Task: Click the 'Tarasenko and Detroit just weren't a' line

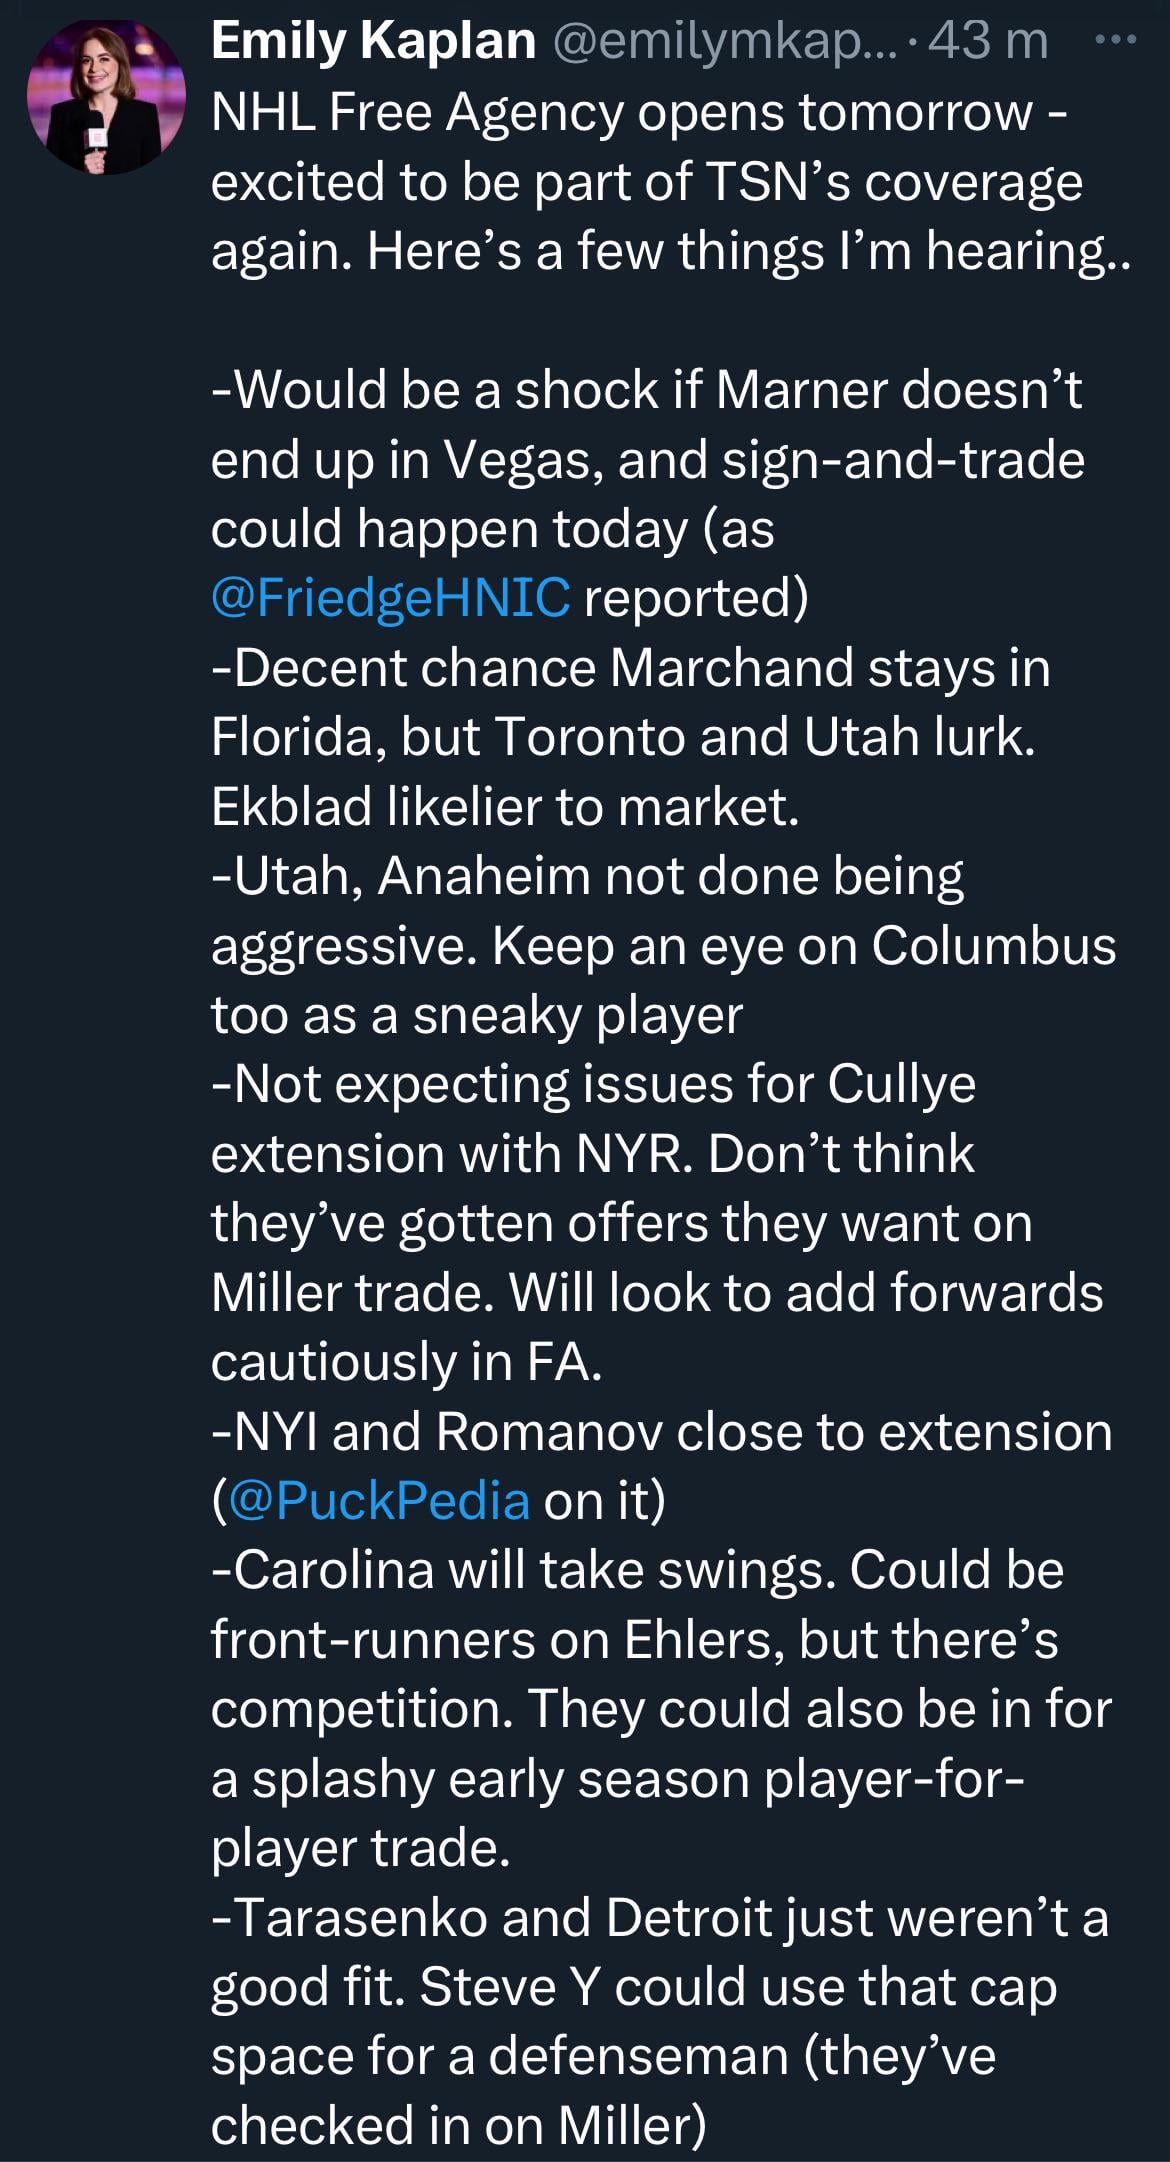Action: coord(659,1917)
